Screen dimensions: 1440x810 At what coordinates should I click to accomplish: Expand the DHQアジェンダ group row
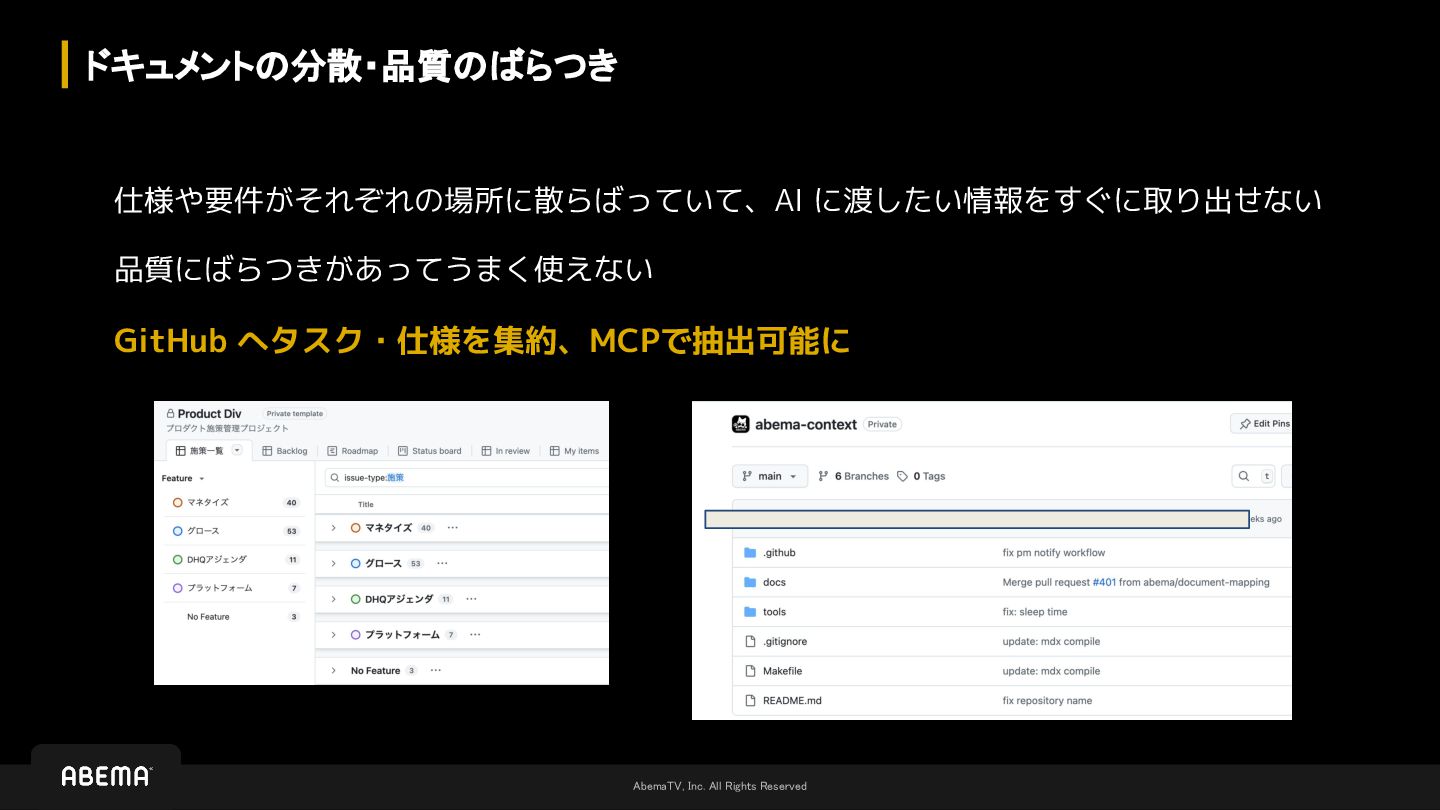tap(334, 599)
